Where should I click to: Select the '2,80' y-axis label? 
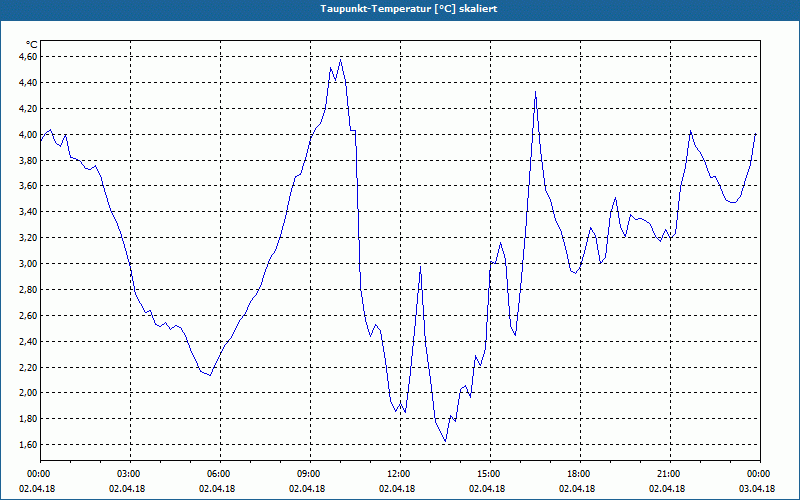click(28, 290)
